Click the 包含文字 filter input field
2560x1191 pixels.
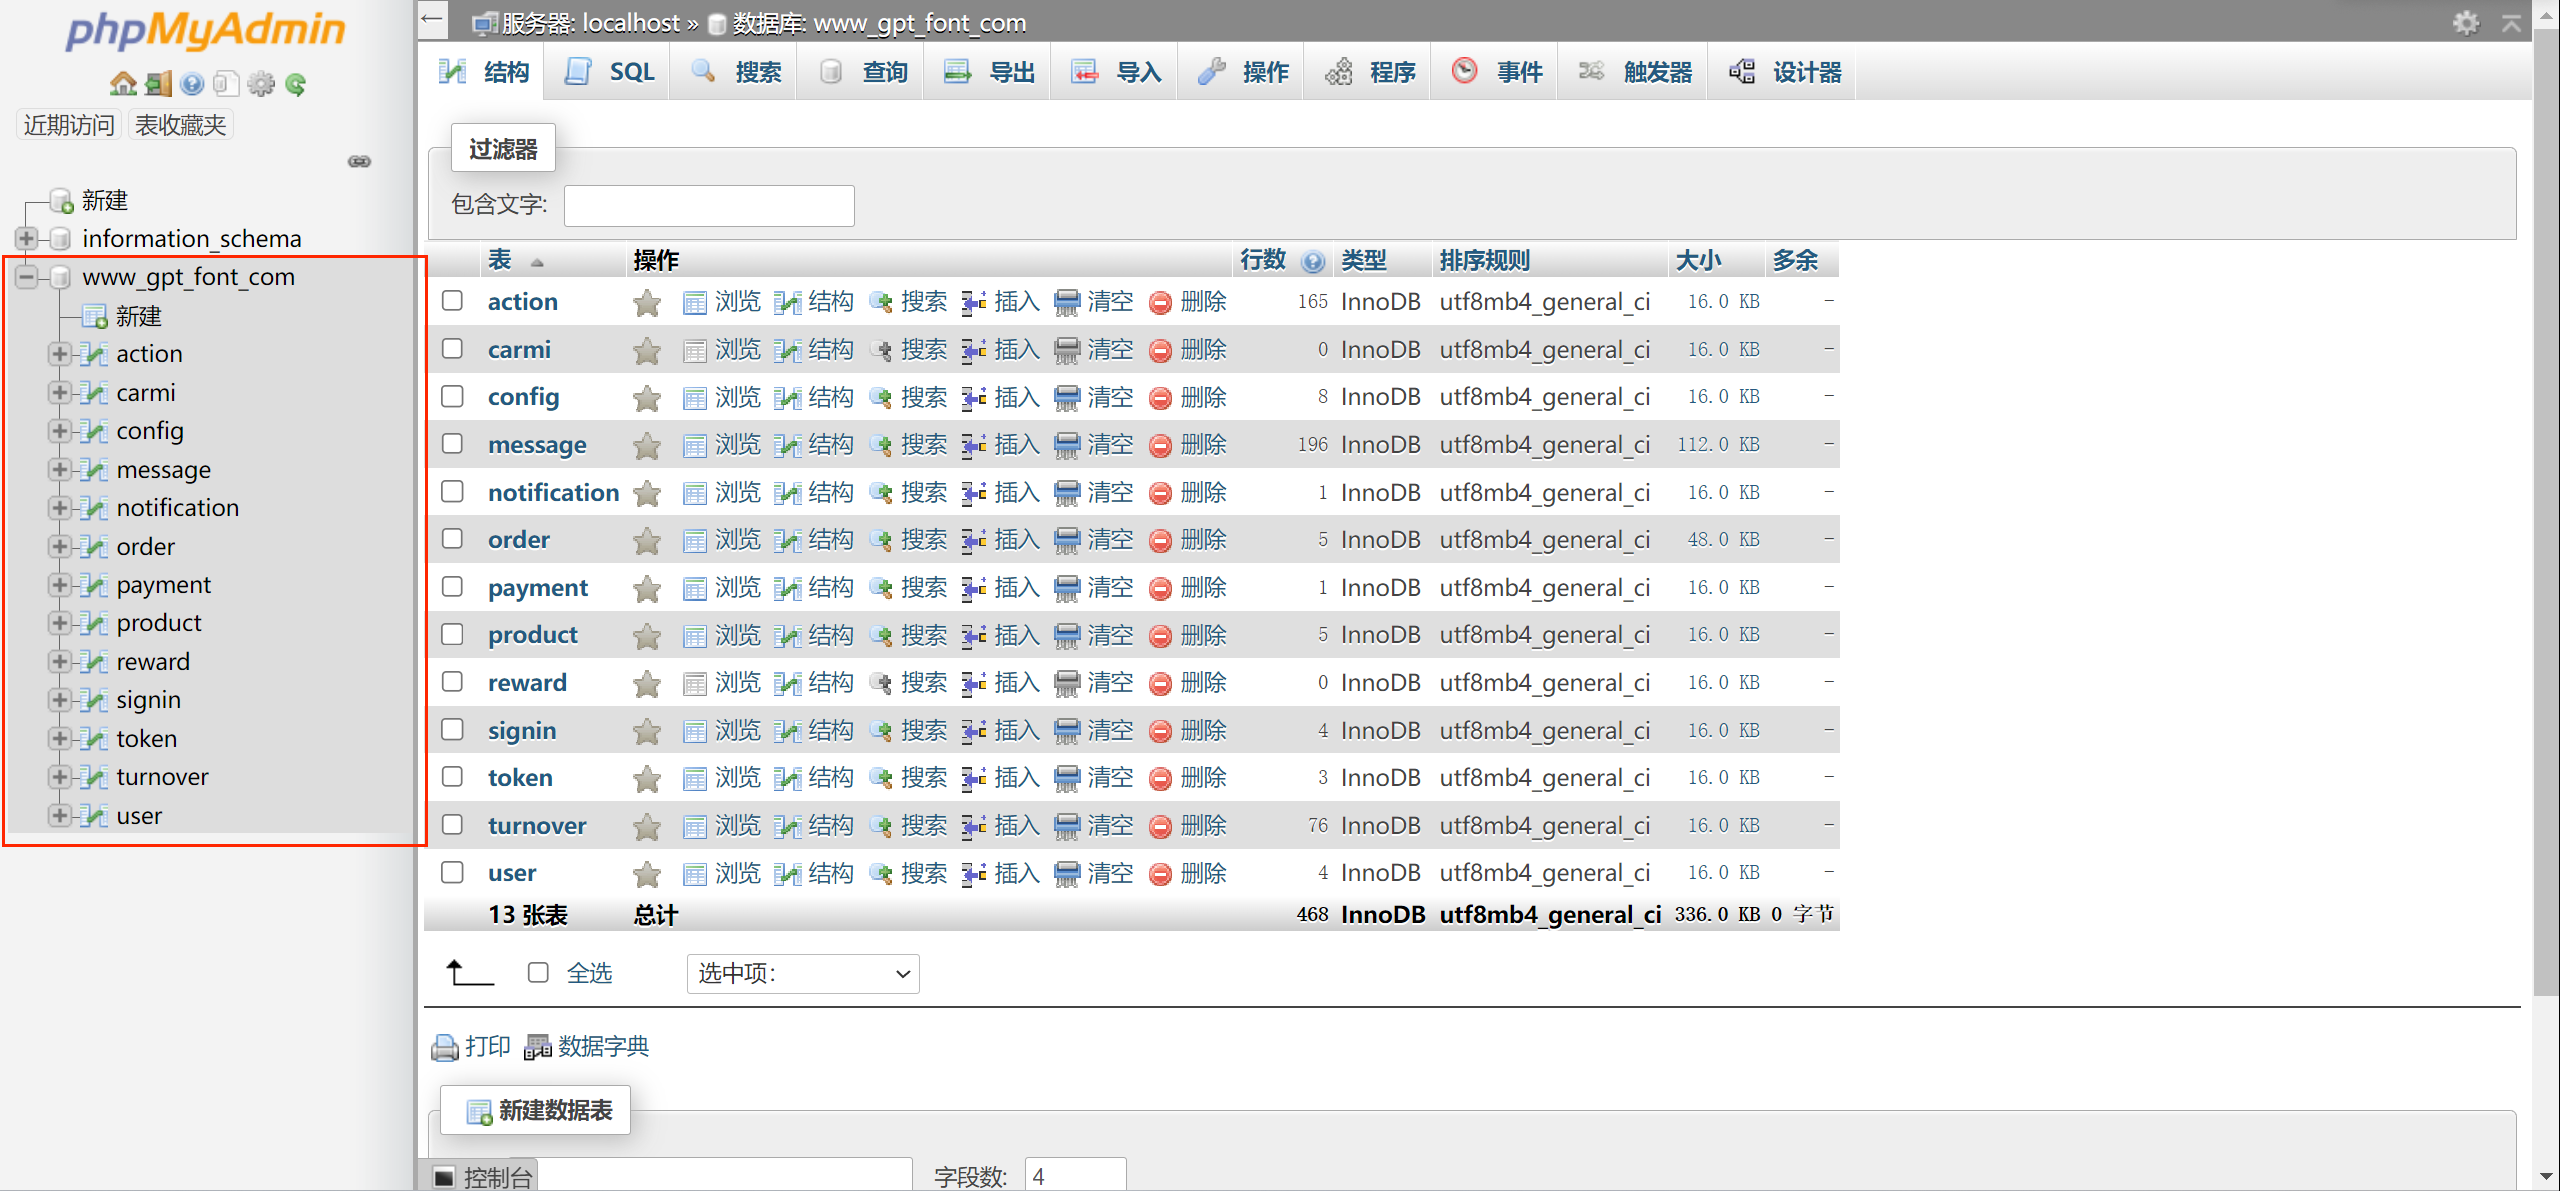pos(709,206)
